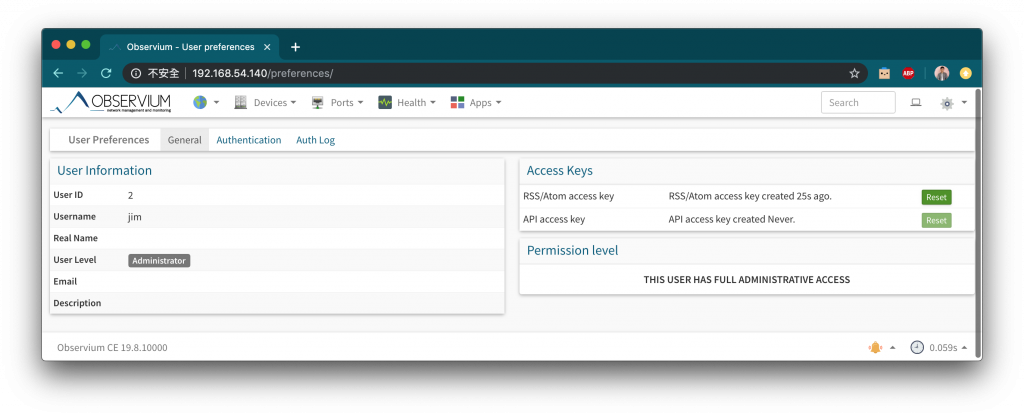Switch to the Authentication tab
The width and height of the screenshot is (1024, 416).
(x=249, y=140)
